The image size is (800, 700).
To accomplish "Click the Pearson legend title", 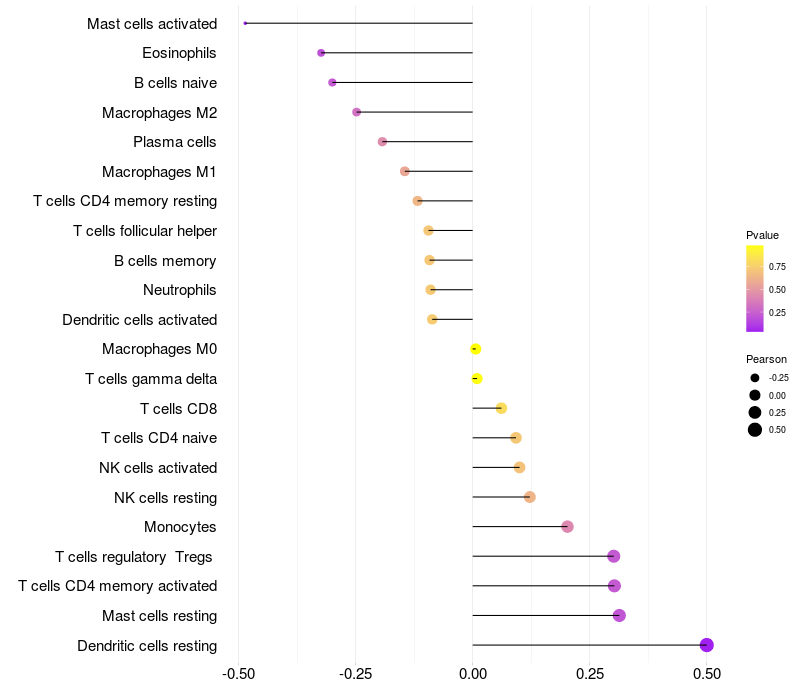I will [766, 359].
